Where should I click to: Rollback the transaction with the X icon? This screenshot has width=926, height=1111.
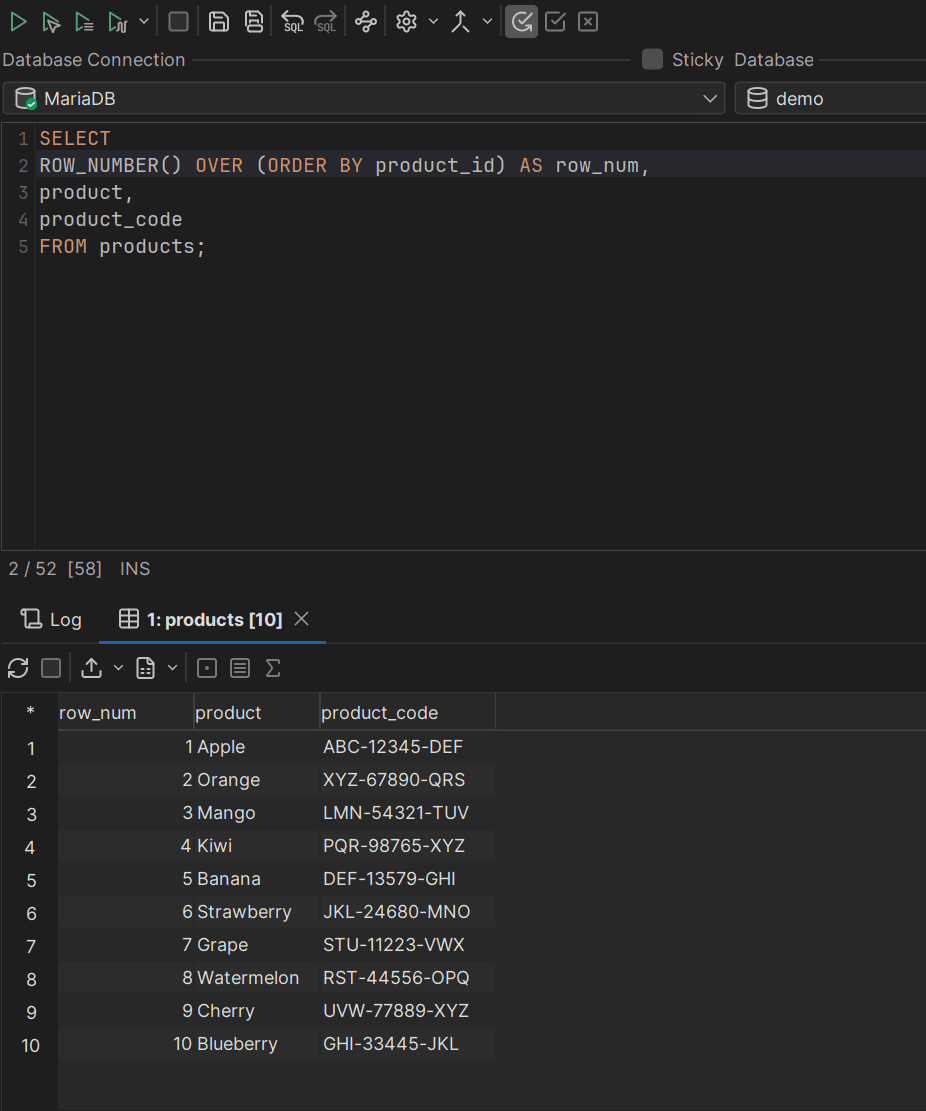coord(588,22)
